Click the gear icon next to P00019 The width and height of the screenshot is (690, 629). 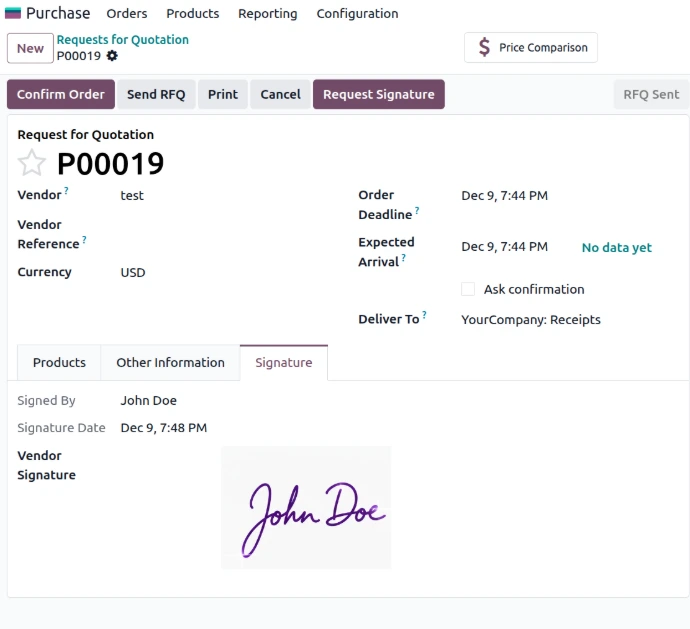[112, 56]
